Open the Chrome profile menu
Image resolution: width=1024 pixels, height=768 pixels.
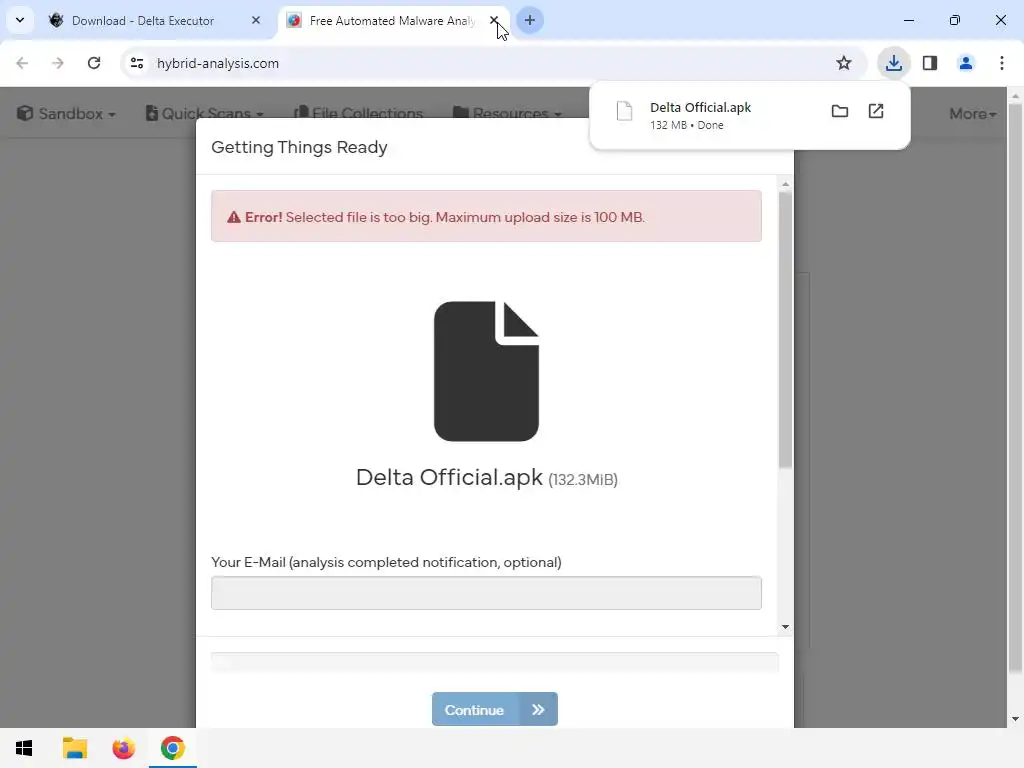point(966,63)
